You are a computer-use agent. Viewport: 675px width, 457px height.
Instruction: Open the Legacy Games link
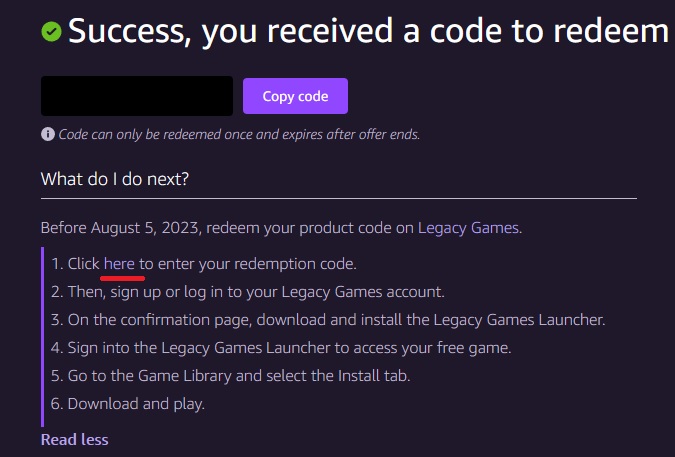pos(468,228)
